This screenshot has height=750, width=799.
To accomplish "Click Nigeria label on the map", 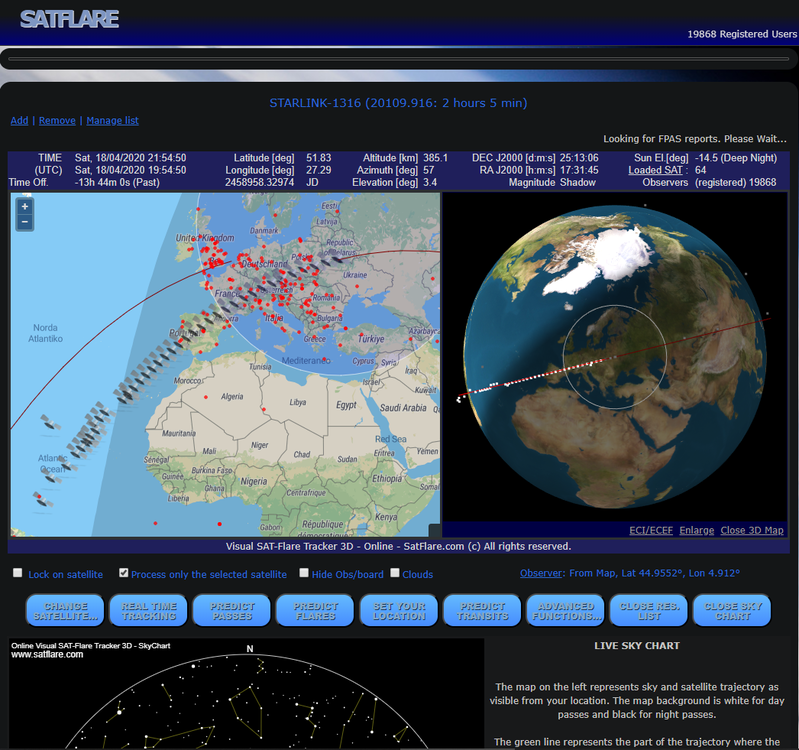I will (254, 481).
